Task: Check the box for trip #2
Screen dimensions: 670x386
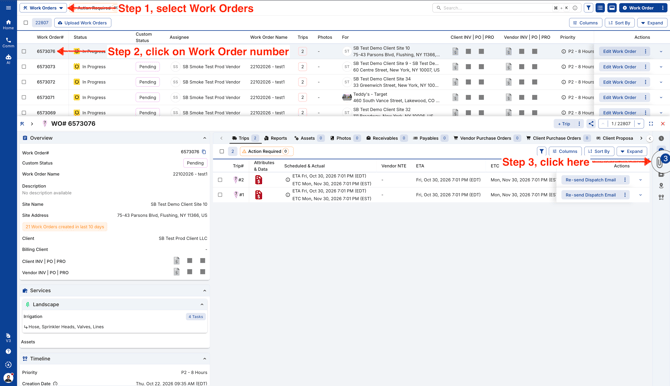Action: [x=220, y=180]
